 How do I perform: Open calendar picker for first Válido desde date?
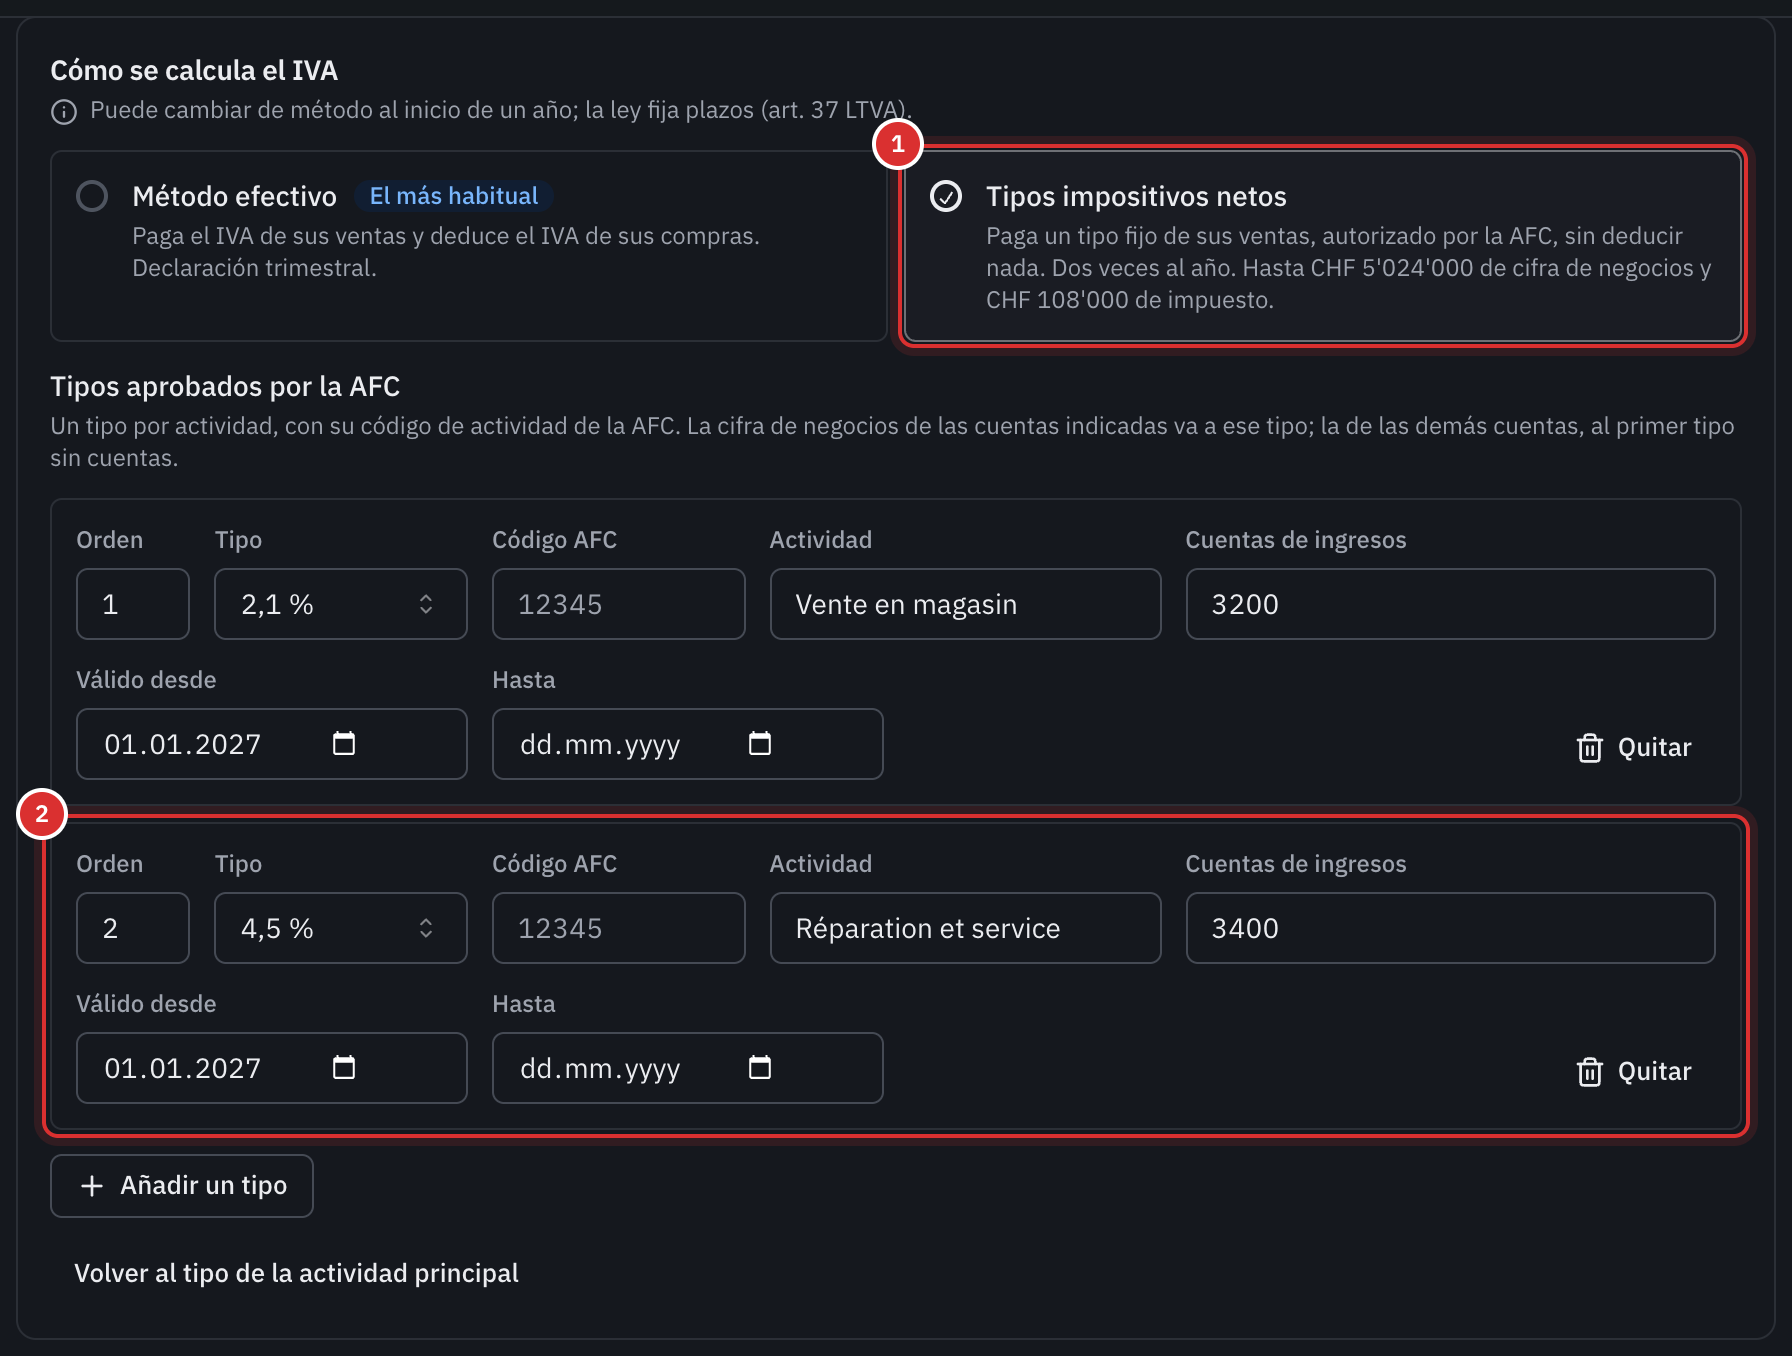[344, 743]
